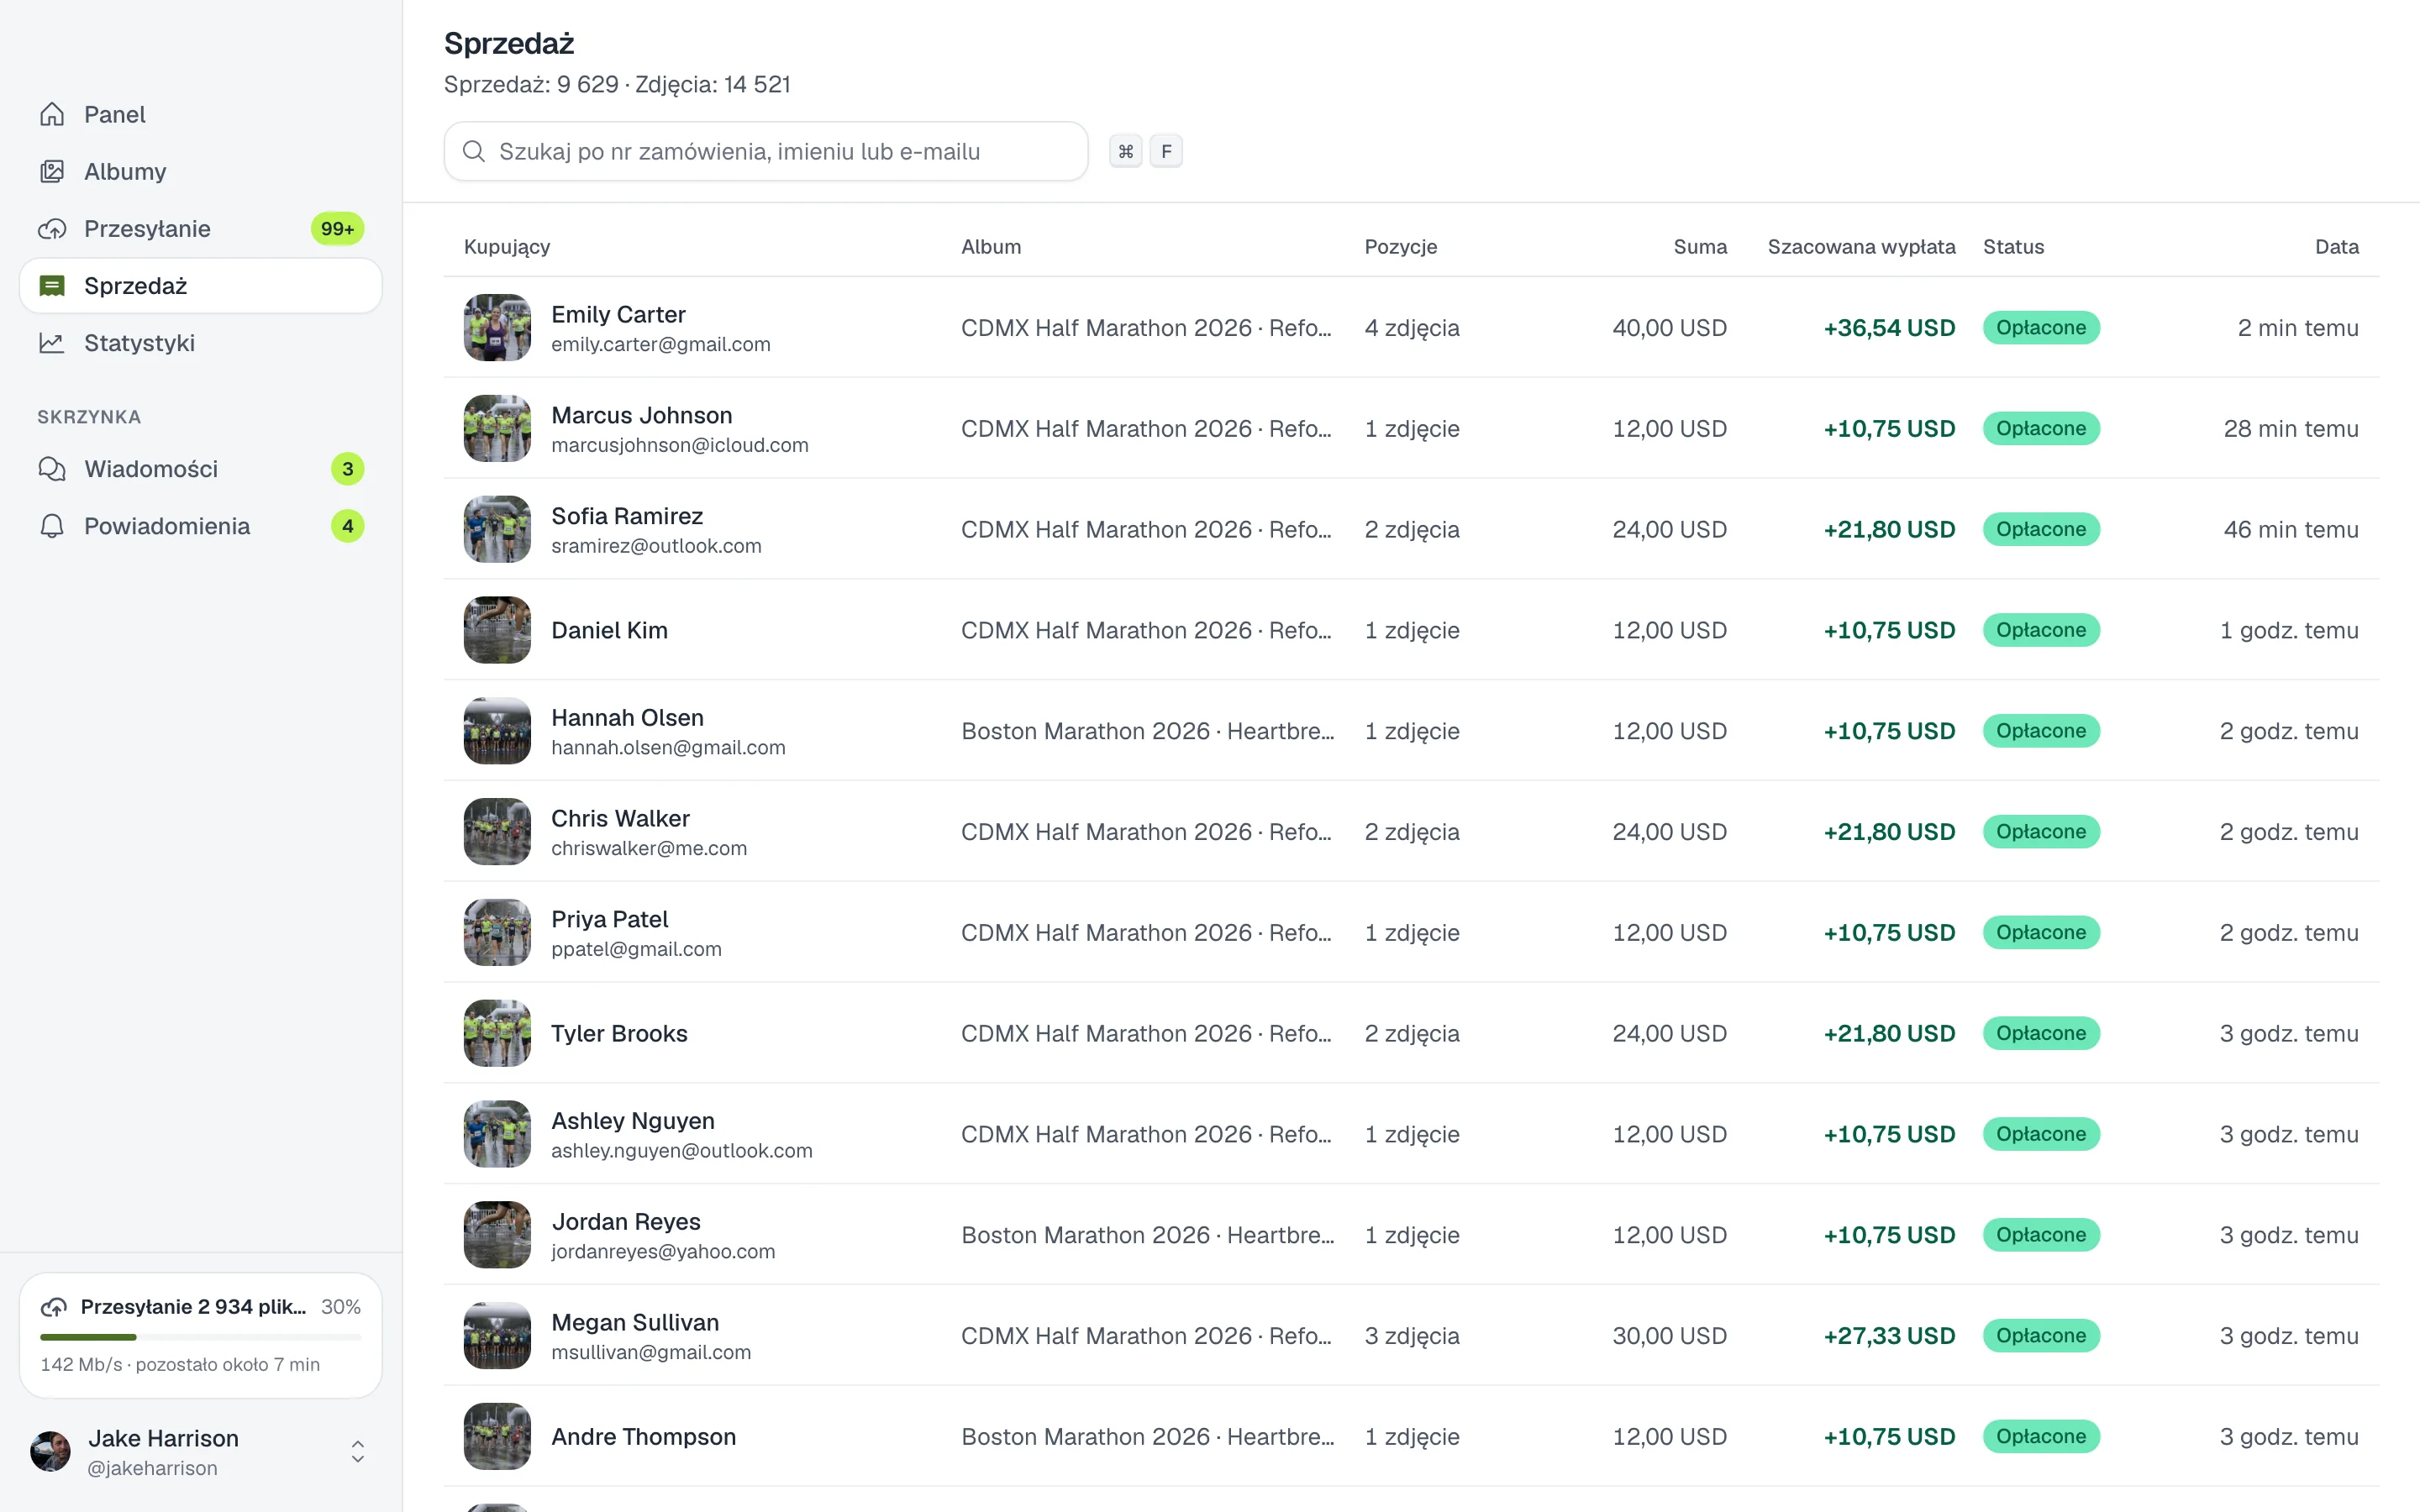This screenshot has width=2420, height=1512.
Task: Click the badge showing 3 on Wiadomości
Action: coord(347,469)
